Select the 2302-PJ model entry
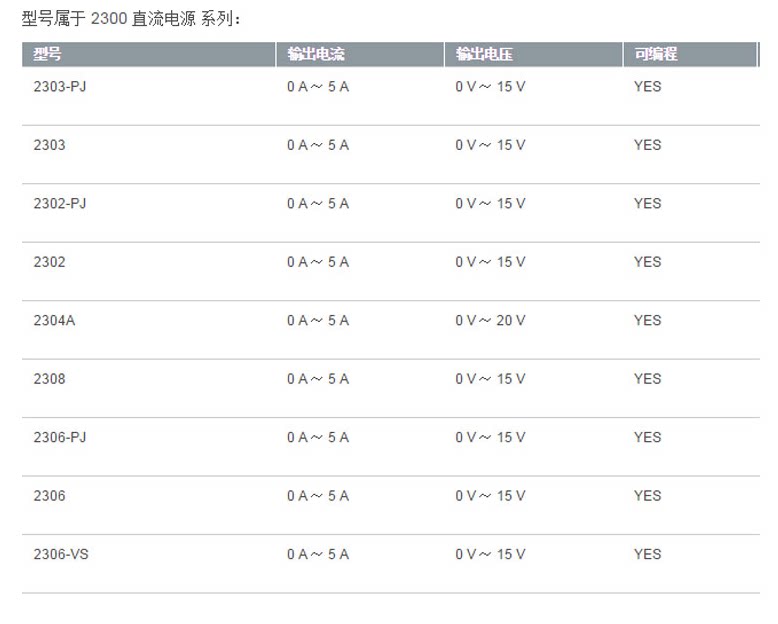This screenshot has width=778, height=624. point(60,203)
